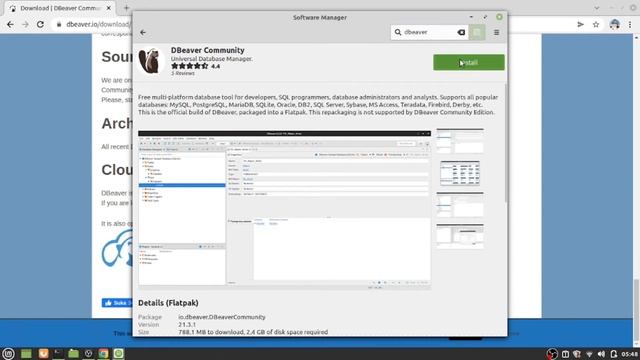640x360 pixels.
Task: Open the 5 Reviews link
Action: (182, 73)
